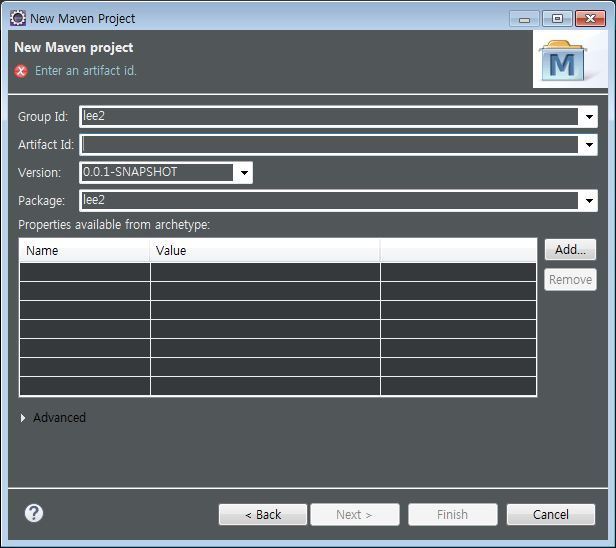Minimize the New Maven Project window
This screenshot has height=548, width=616.
524,19
